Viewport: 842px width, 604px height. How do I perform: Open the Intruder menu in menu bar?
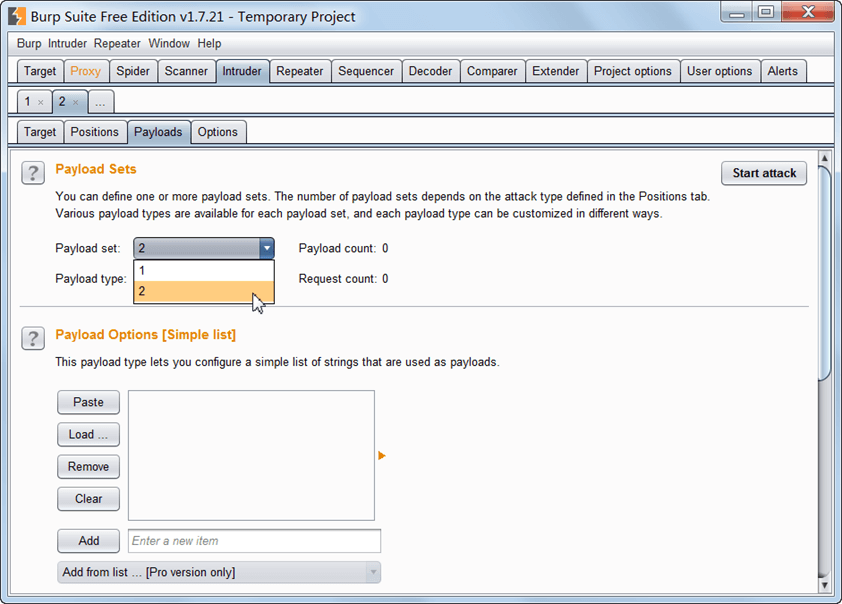67,43
